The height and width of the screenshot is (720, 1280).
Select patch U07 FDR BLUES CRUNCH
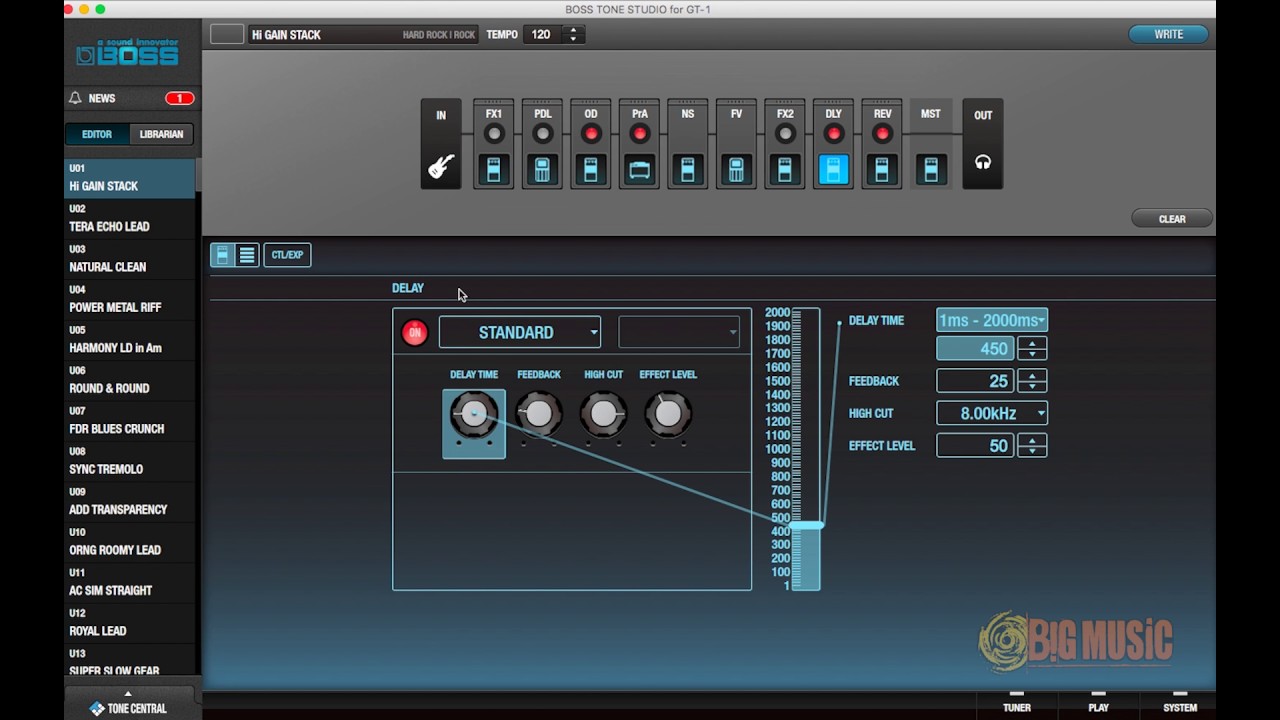130,421
